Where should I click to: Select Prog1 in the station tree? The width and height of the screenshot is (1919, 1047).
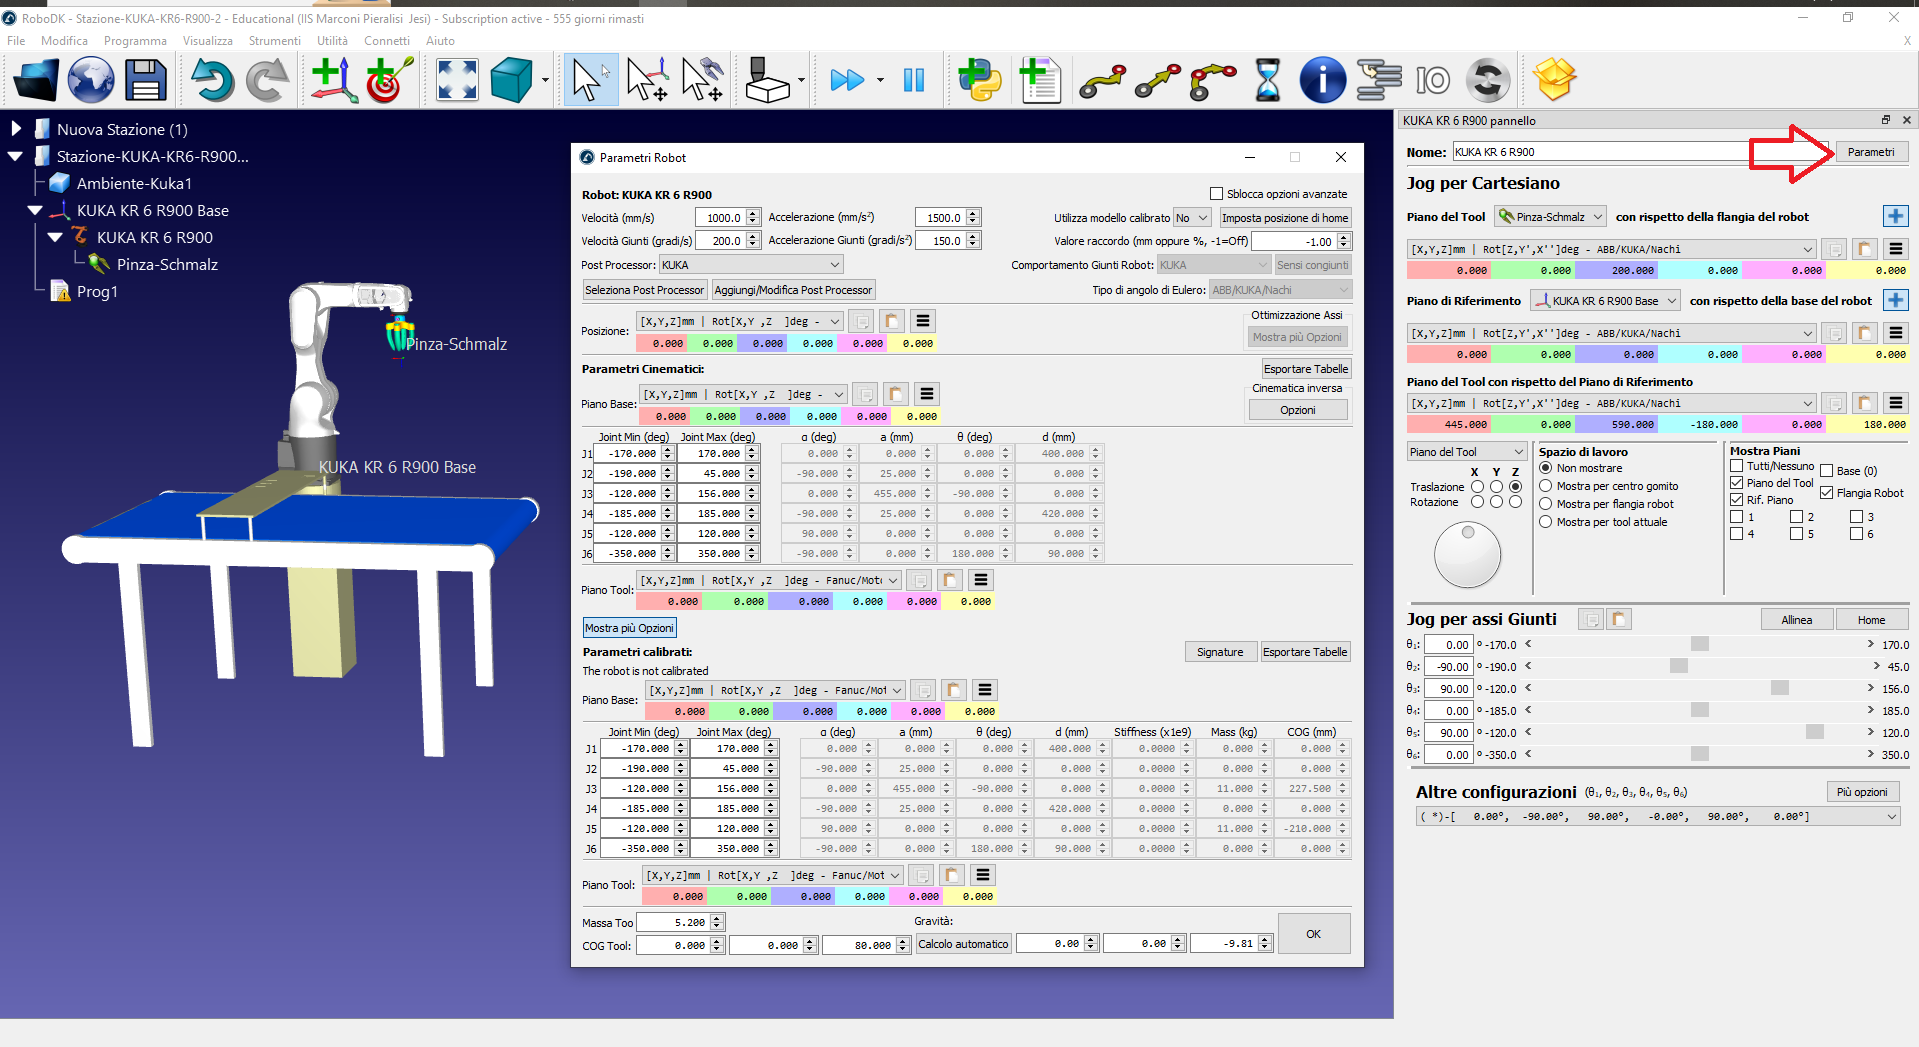click(x=97, y=291)
